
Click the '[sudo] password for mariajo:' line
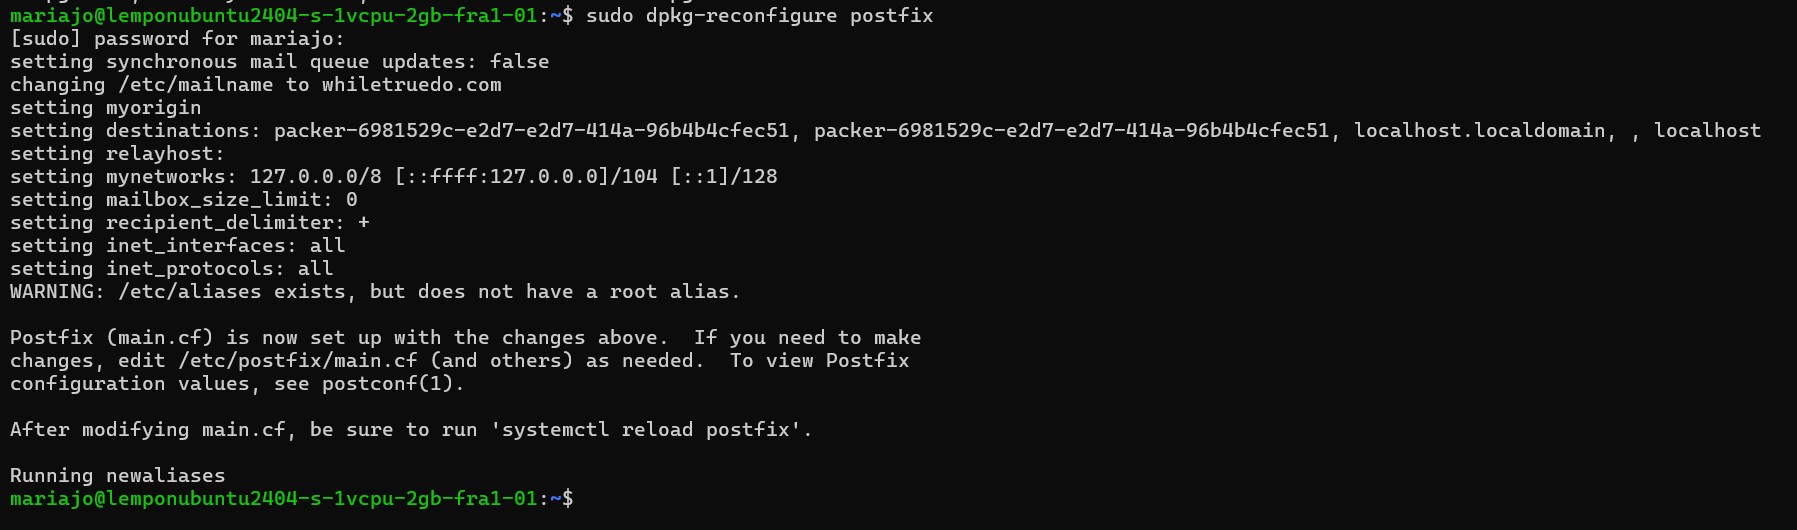pyautogui.click(x=177, y=38)
